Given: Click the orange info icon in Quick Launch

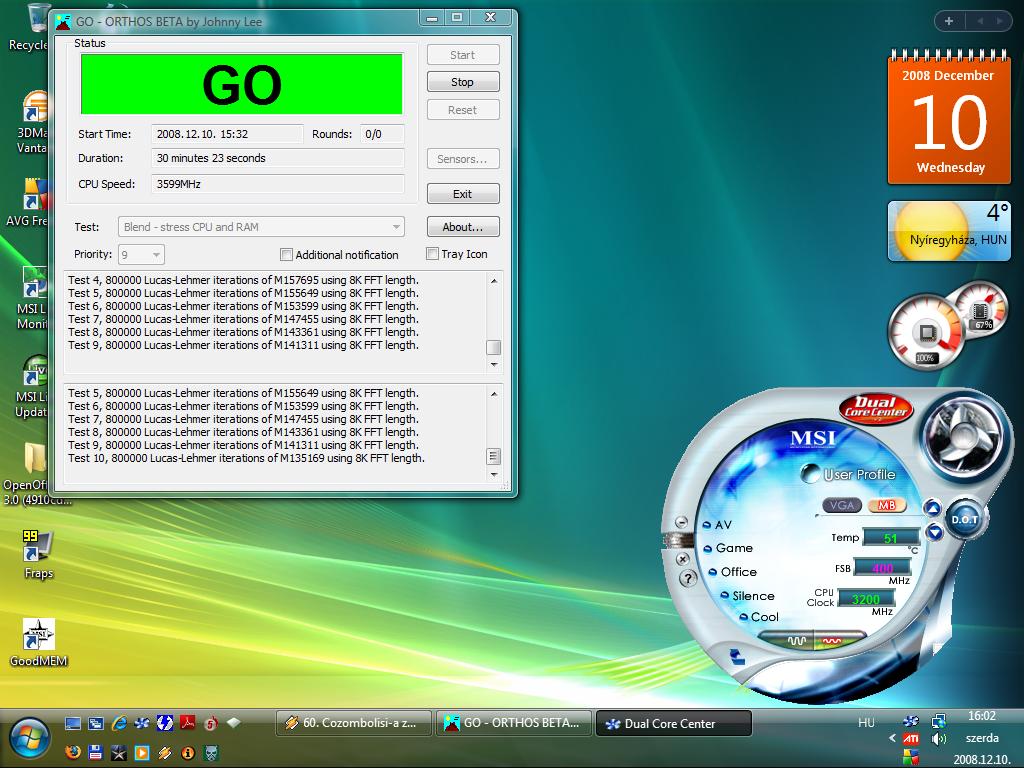Looking at the screenshot, I should [188, 753].
